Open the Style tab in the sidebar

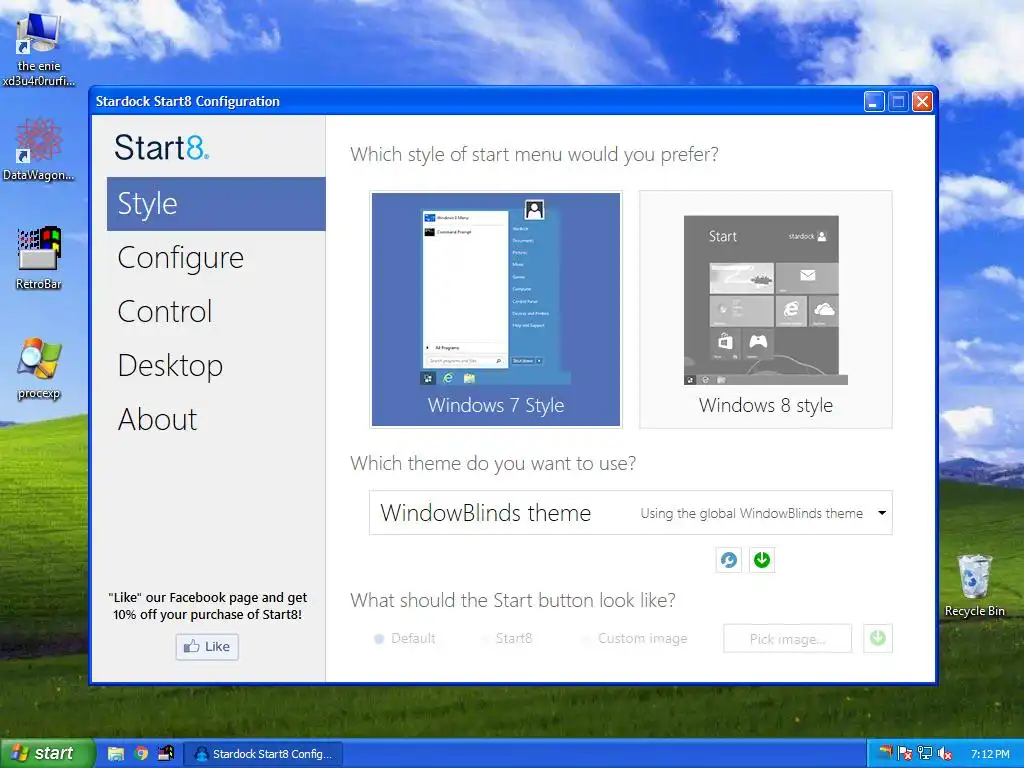coord(216,204)
